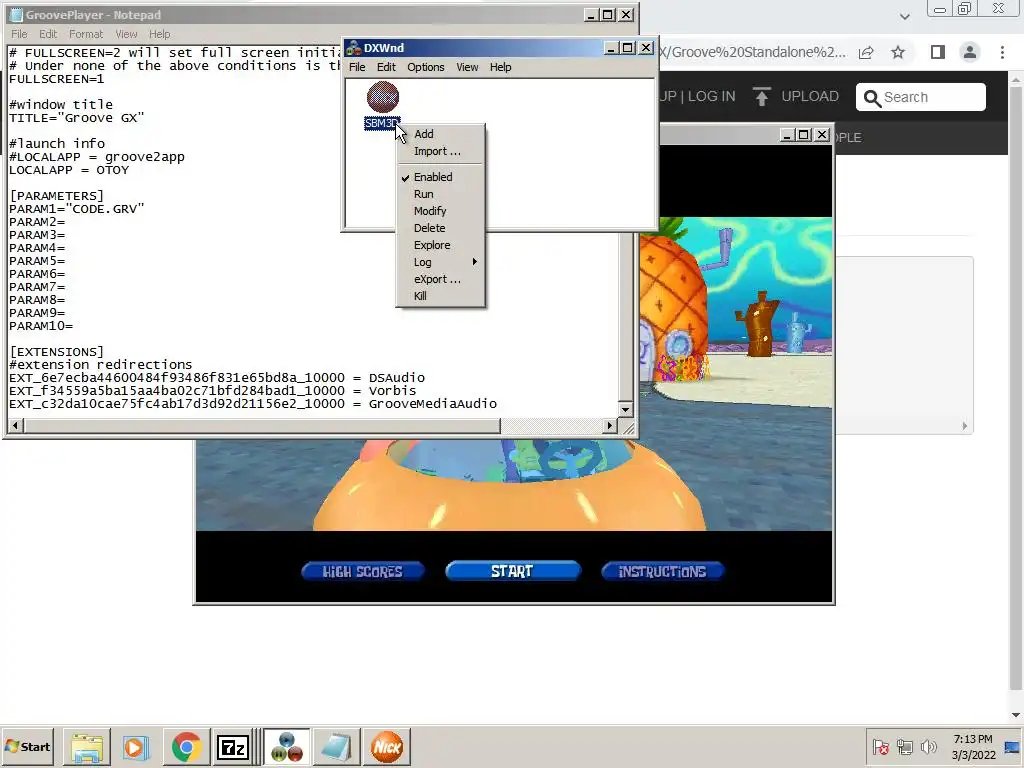Open Windows Media Player taskbar icon

(136, 746)
